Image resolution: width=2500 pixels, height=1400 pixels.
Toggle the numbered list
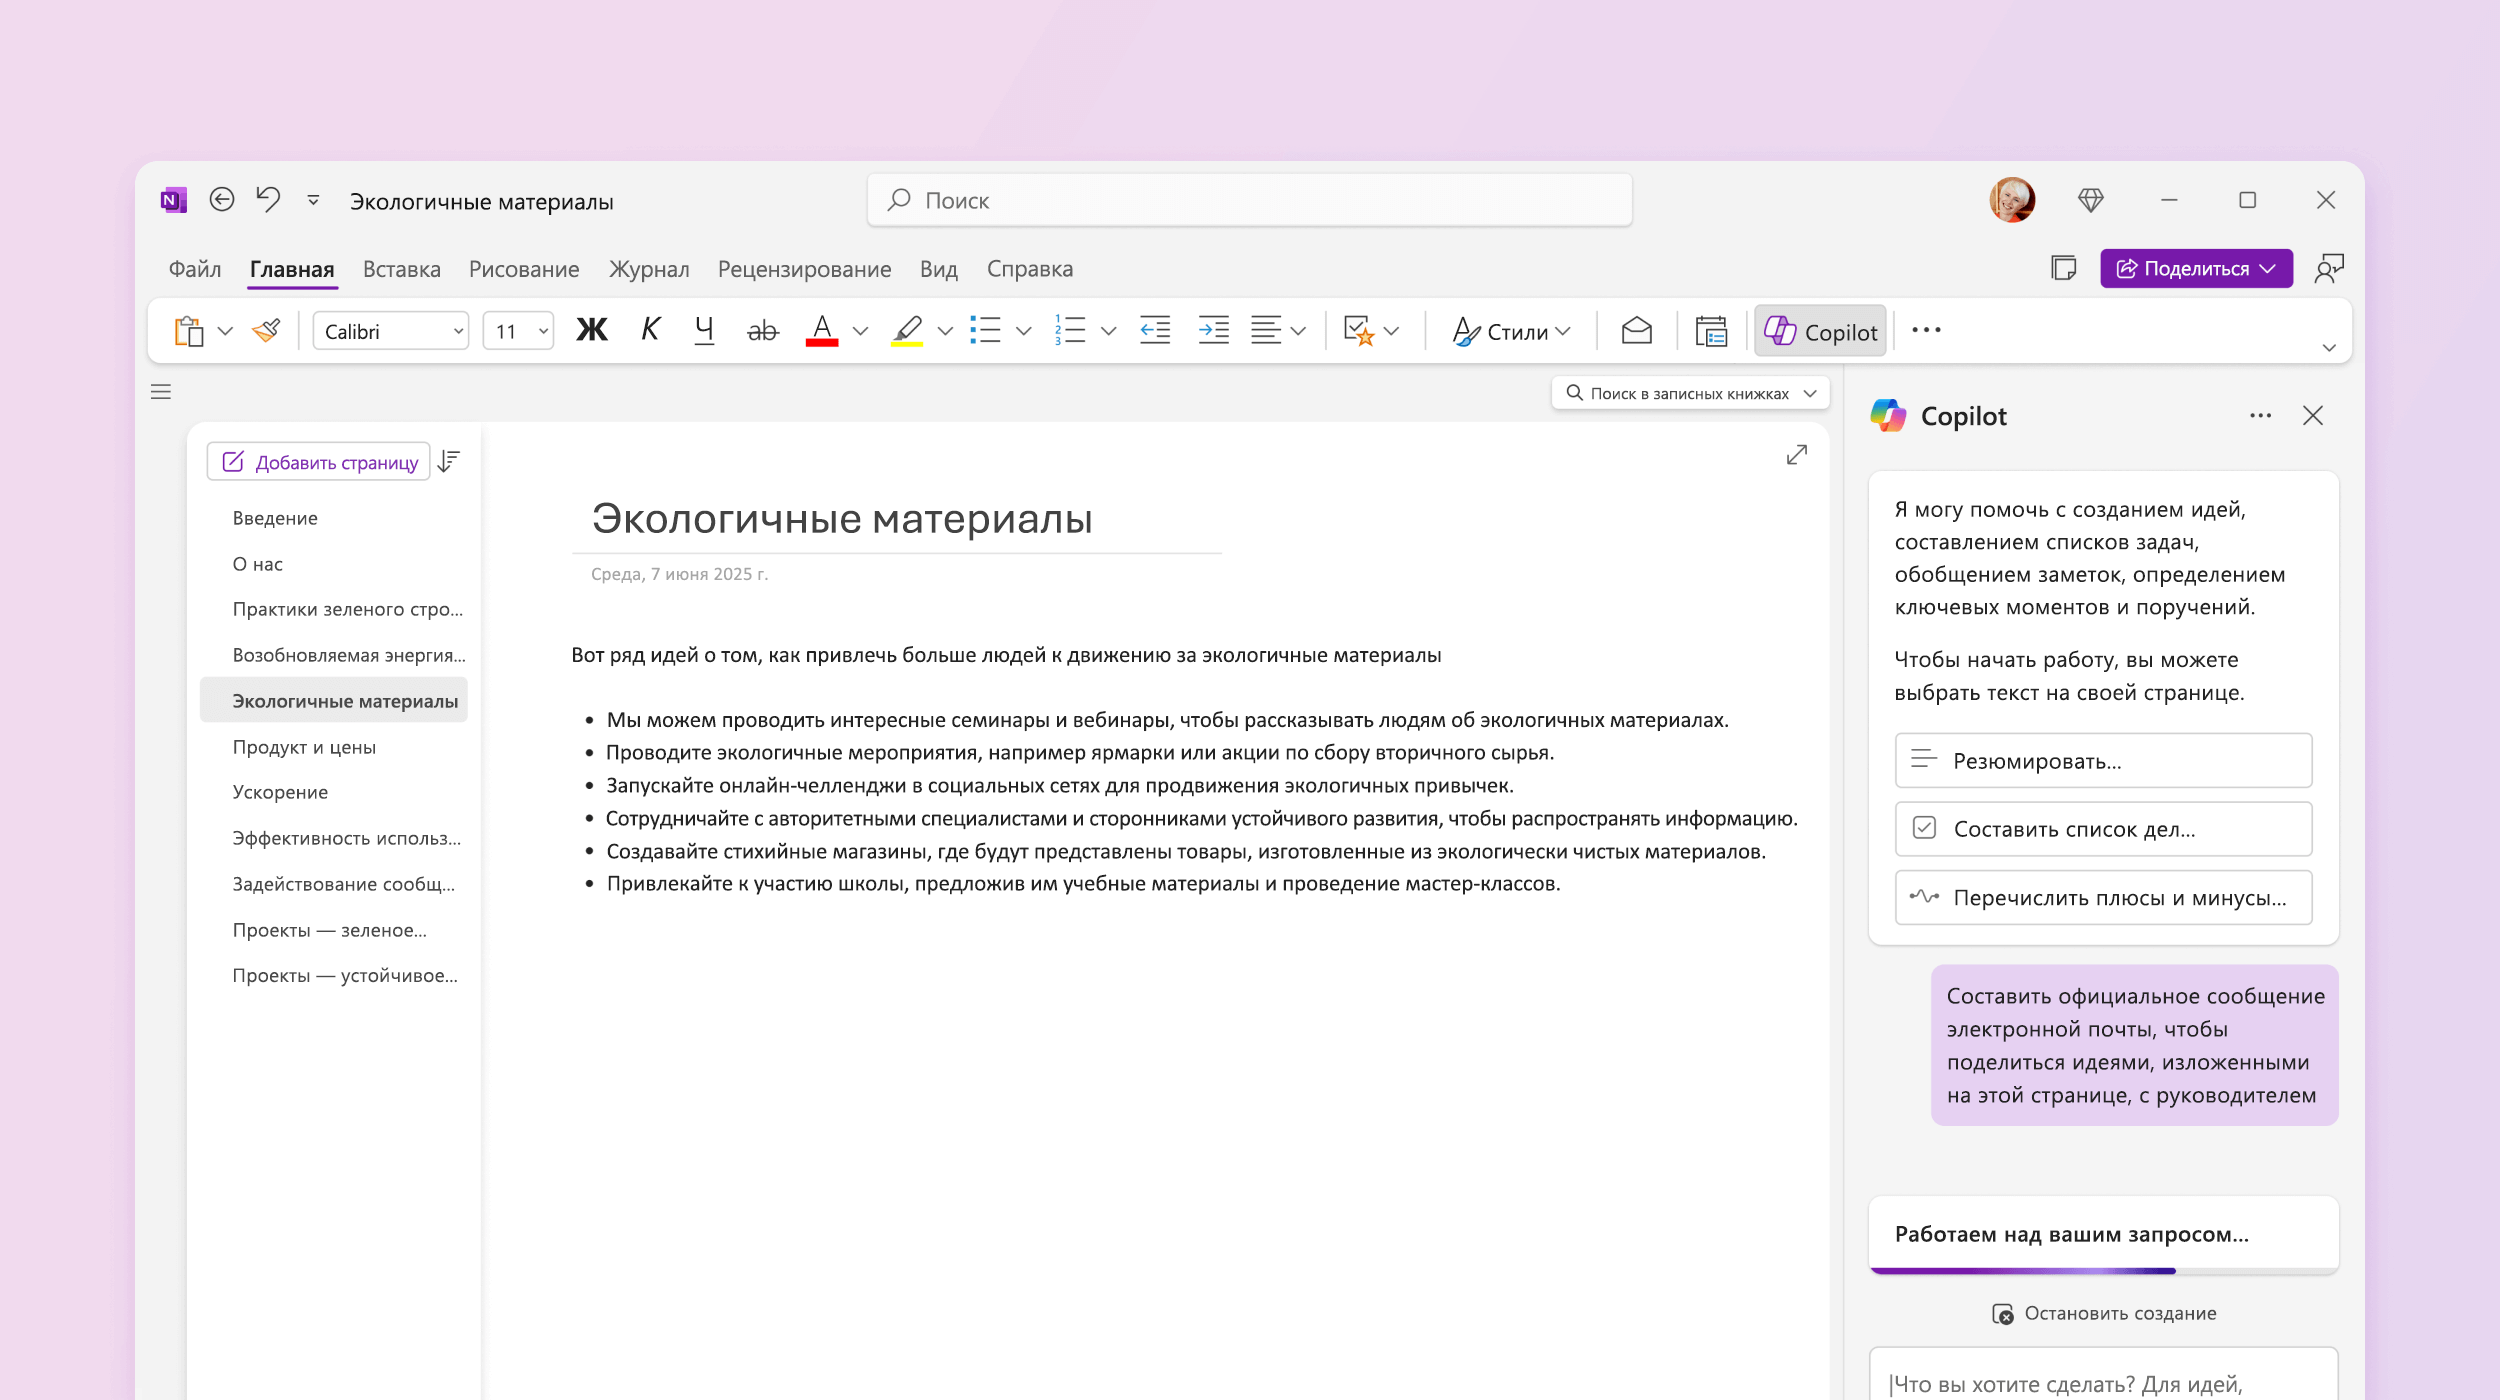point(1070,330)
